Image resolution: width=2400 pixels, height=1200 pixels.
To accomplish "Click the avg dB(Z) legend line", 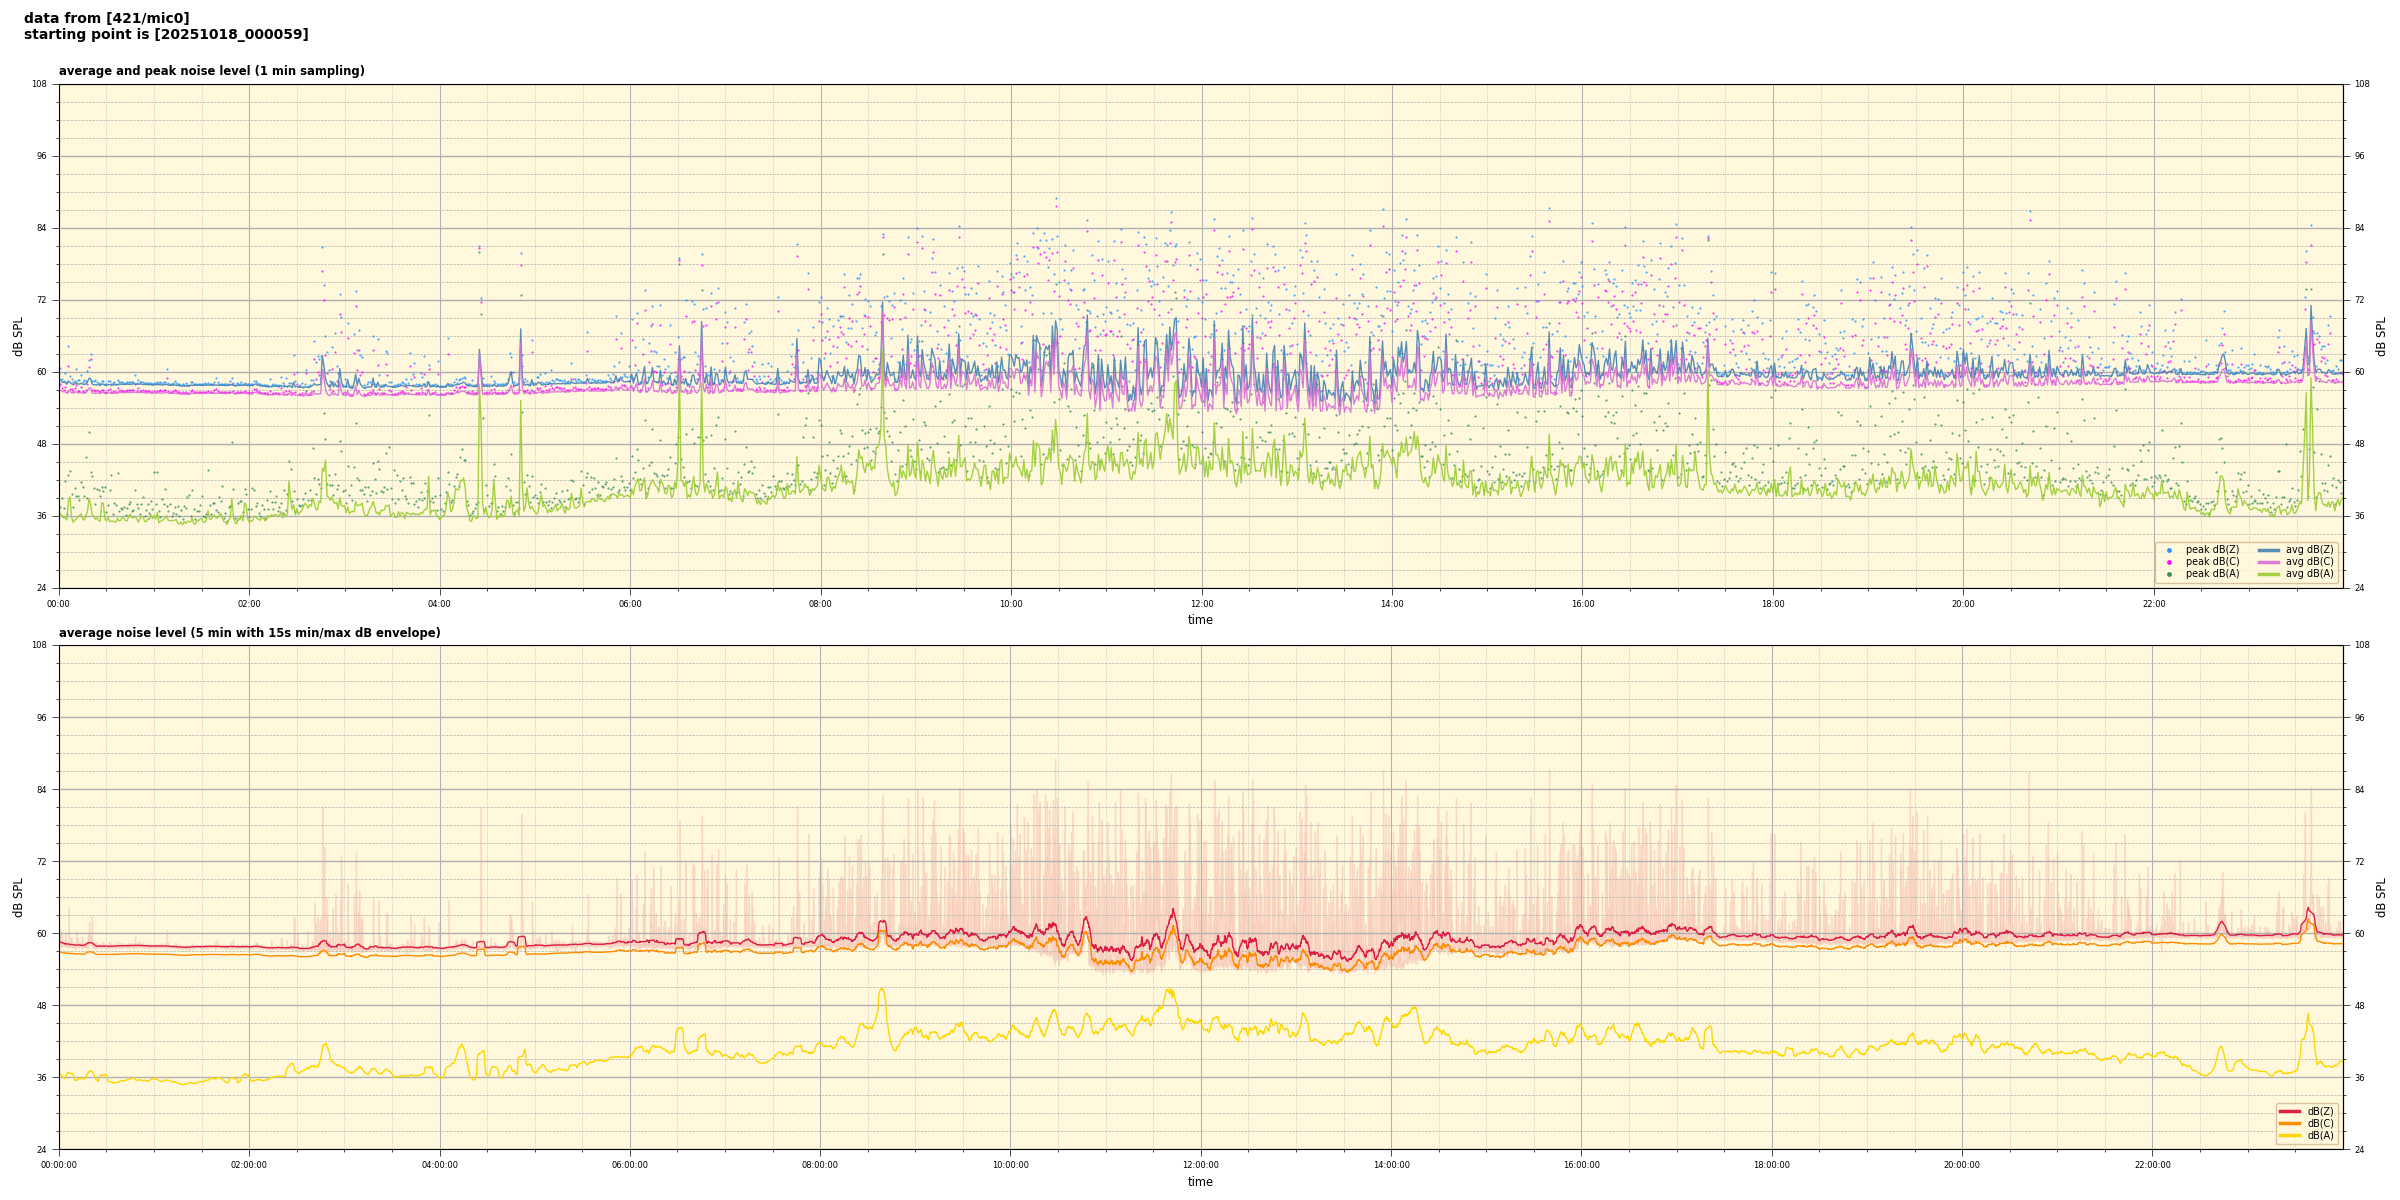I will 2269,550.
